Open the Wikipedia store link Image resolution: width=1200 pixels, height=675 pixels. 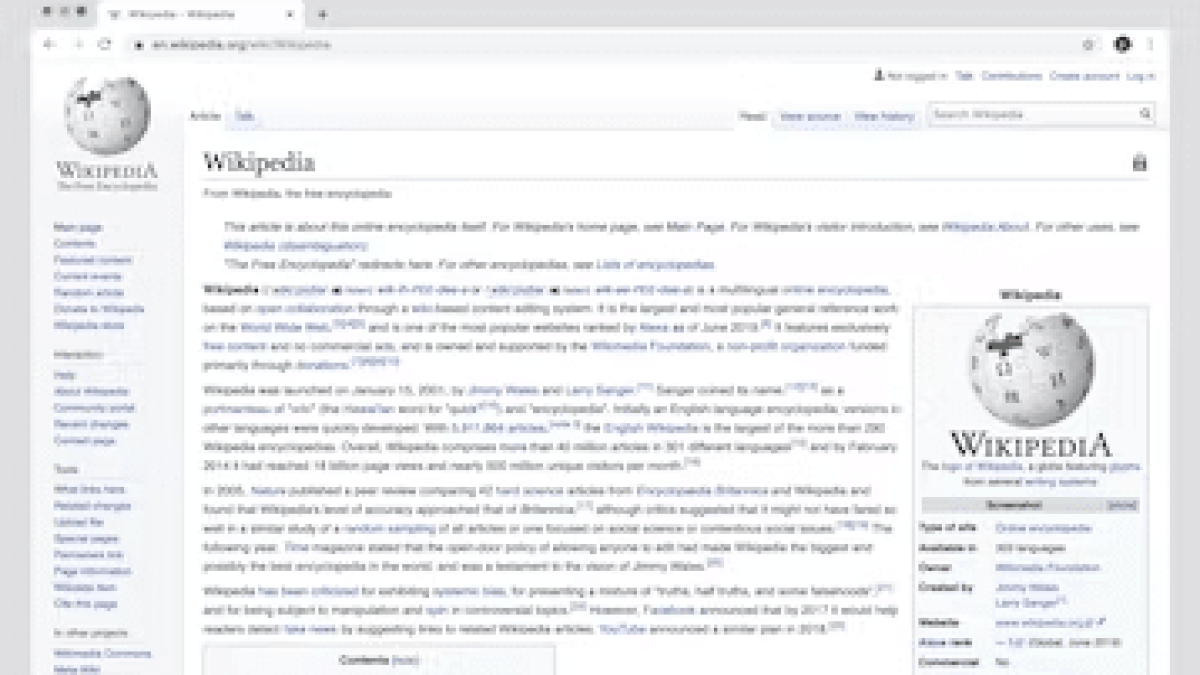tap(88, 325)
